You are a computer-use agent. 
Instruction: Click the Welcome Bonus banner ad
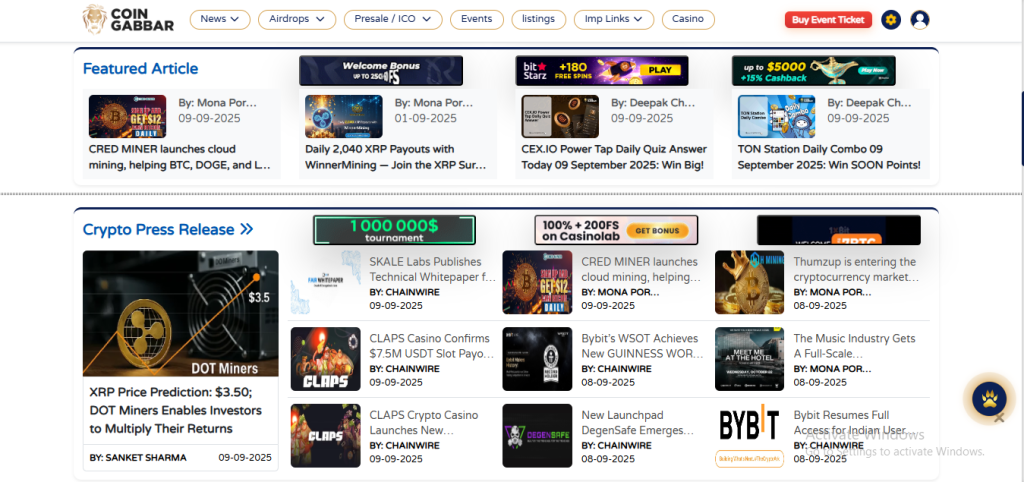pos(381,71)
